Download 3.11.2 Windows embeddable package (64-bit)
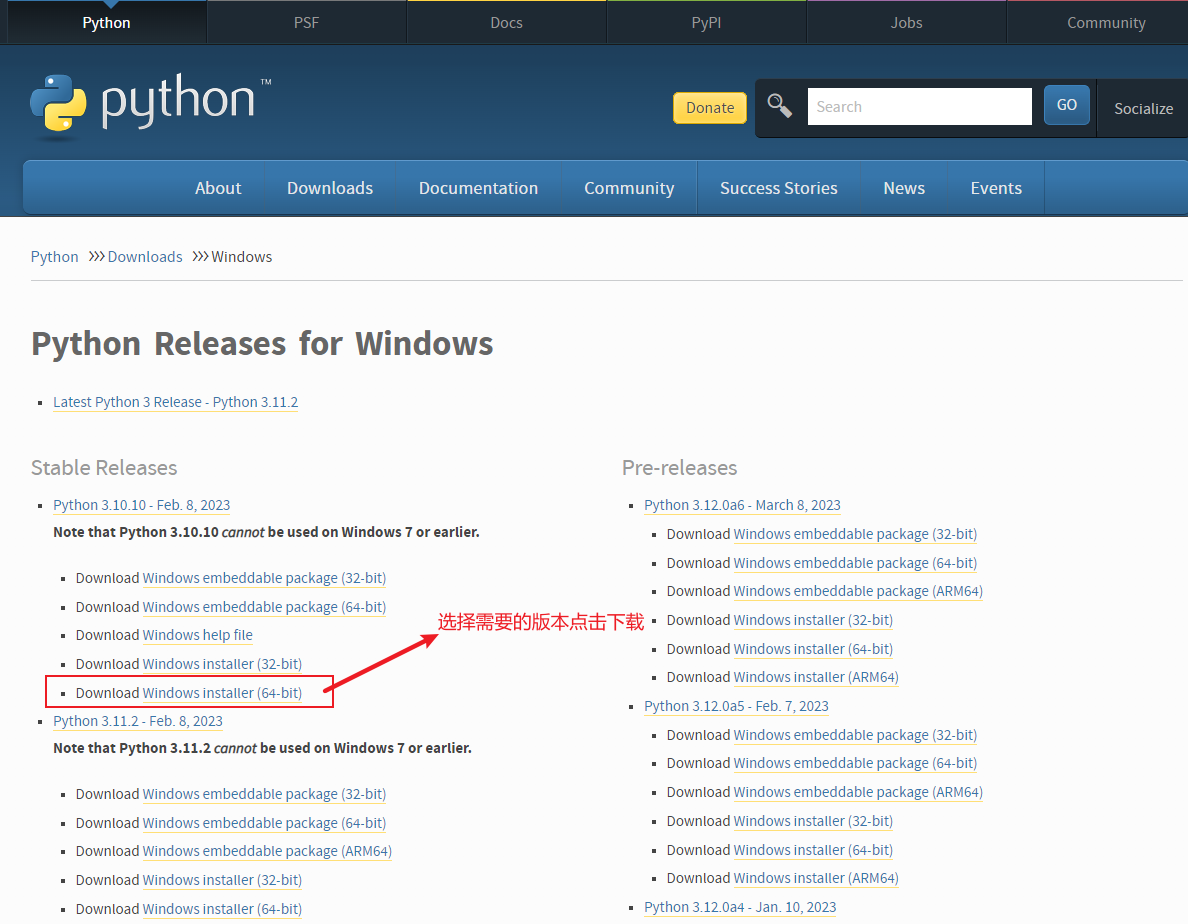The height and width of the screenshot is (924, 1188). [x=264, y=823]
